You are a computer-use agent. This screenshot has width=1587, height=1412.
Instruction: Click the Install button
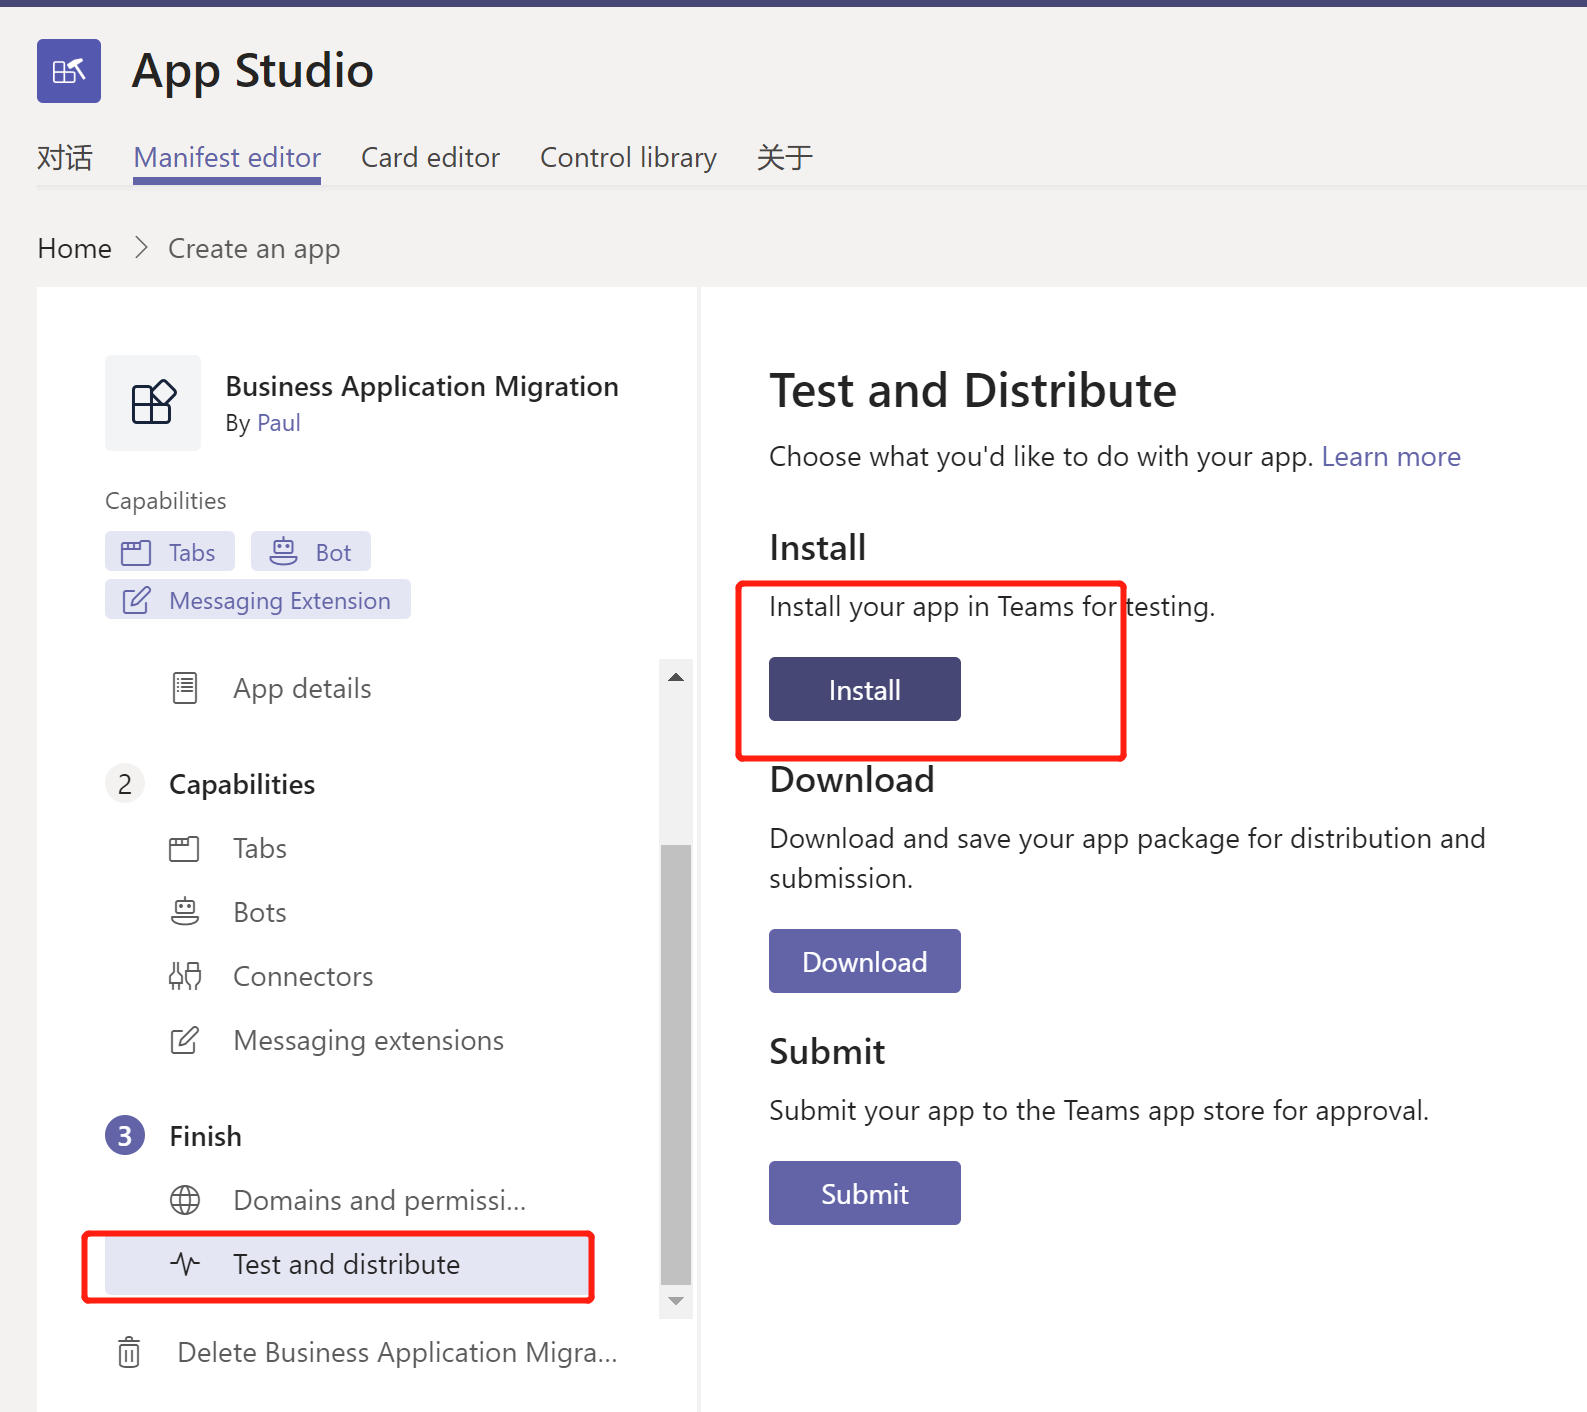tap(865, 689)
